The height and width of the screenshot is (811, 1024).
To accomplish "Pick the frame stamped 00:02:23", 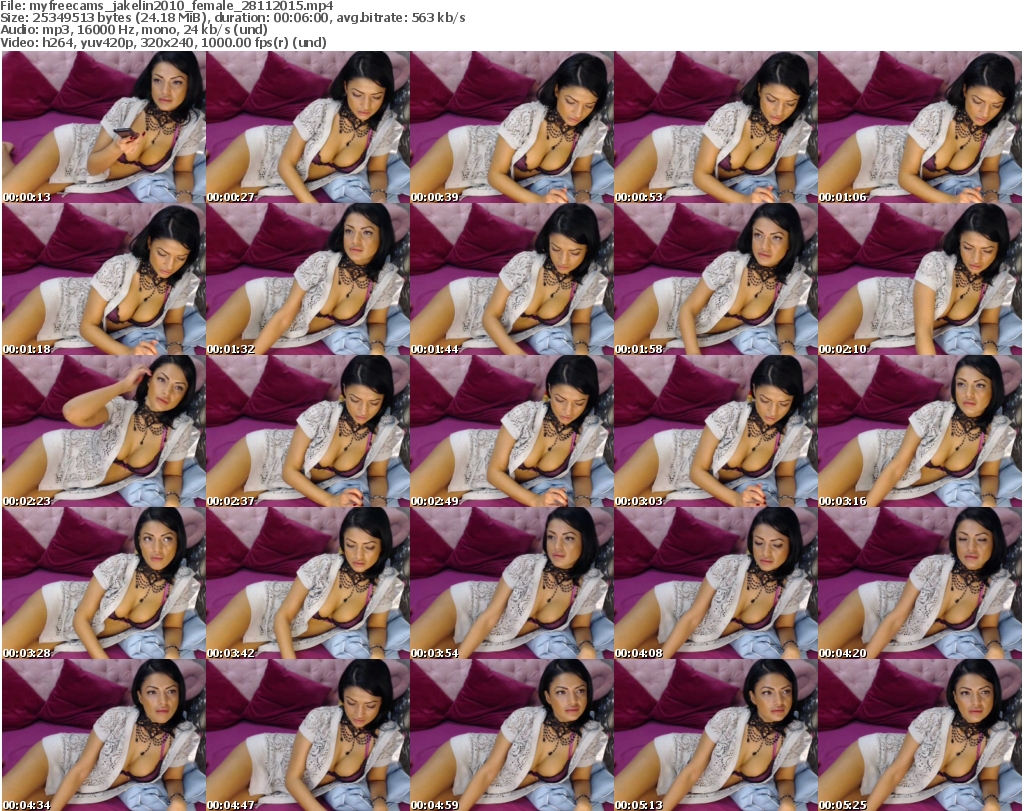I will [x=104, y=431].
